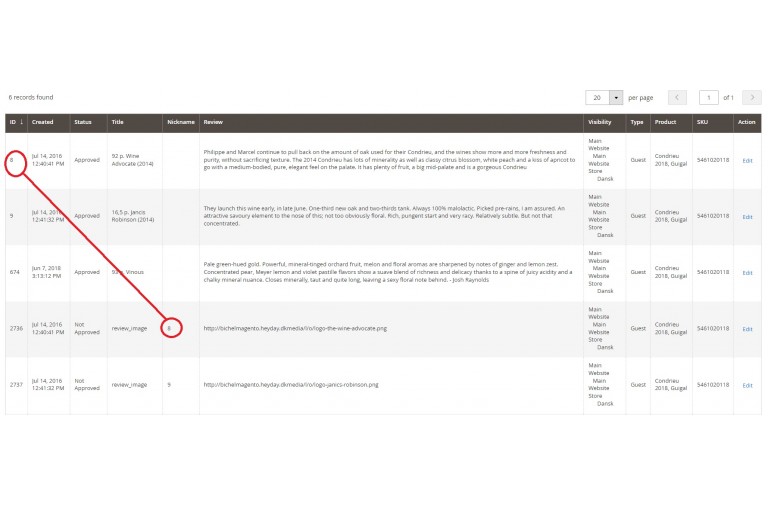This screenshot has width=768, height=505.
Task: Edit the review with ID 674
Action: point(747,273)
